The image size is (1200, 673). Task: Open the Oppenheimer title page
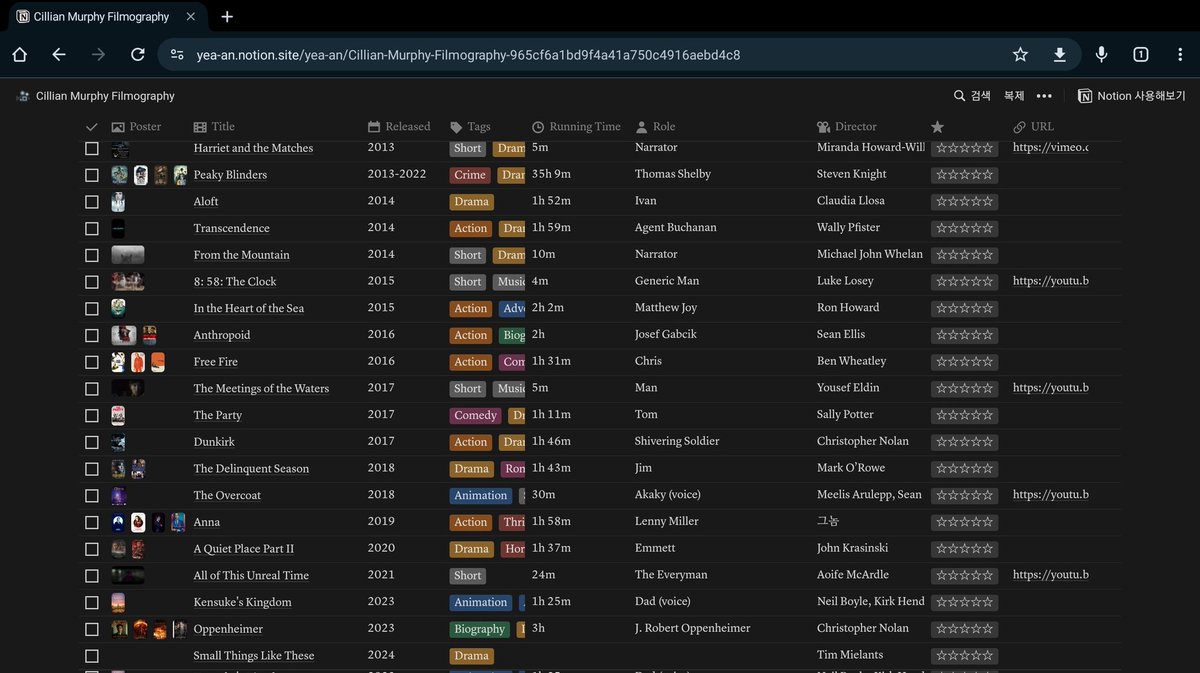coord(228,629)
